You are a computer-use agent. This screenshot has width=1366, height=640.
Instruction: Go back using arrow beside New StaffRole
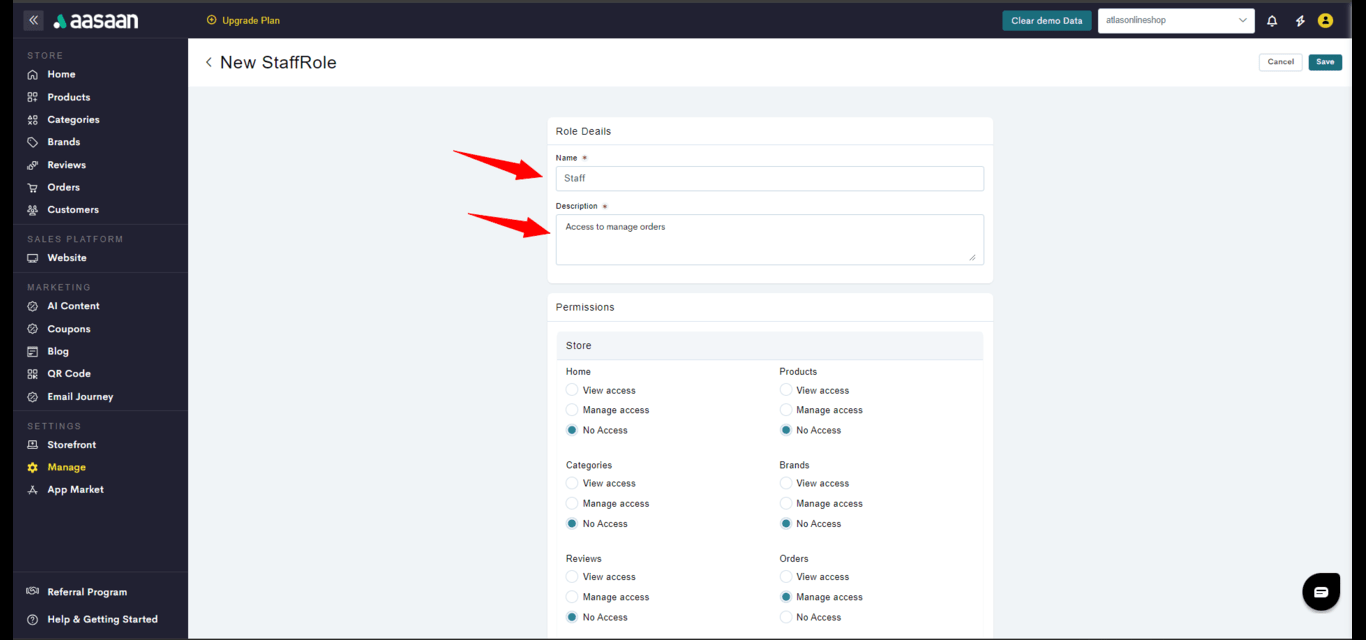(209, 62)
